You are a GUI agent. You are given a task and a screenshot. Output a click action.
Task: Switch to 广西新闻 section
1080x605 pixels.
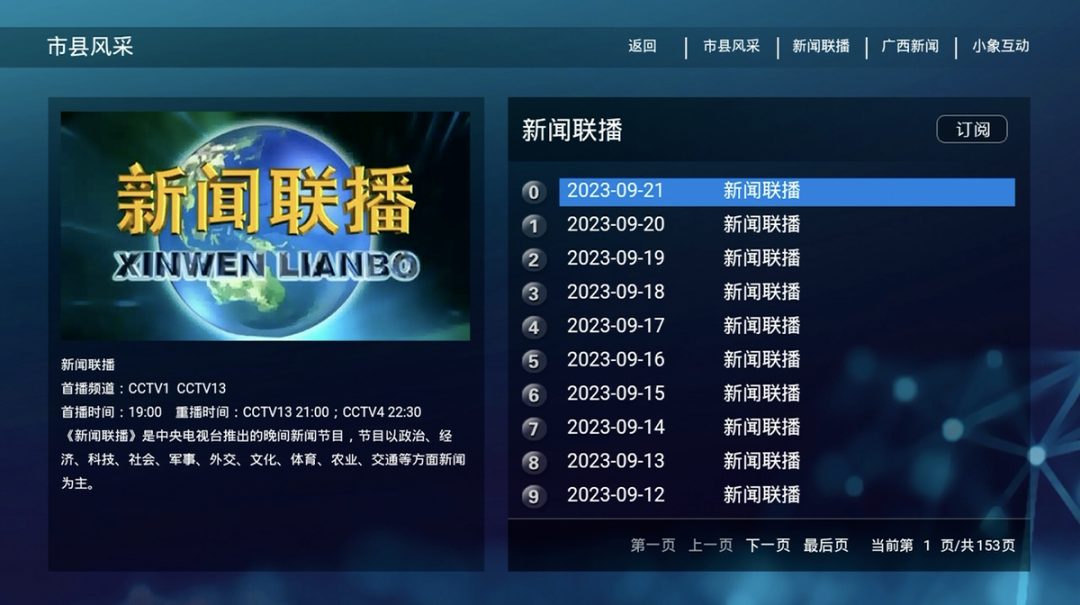(x=910, y=46)
